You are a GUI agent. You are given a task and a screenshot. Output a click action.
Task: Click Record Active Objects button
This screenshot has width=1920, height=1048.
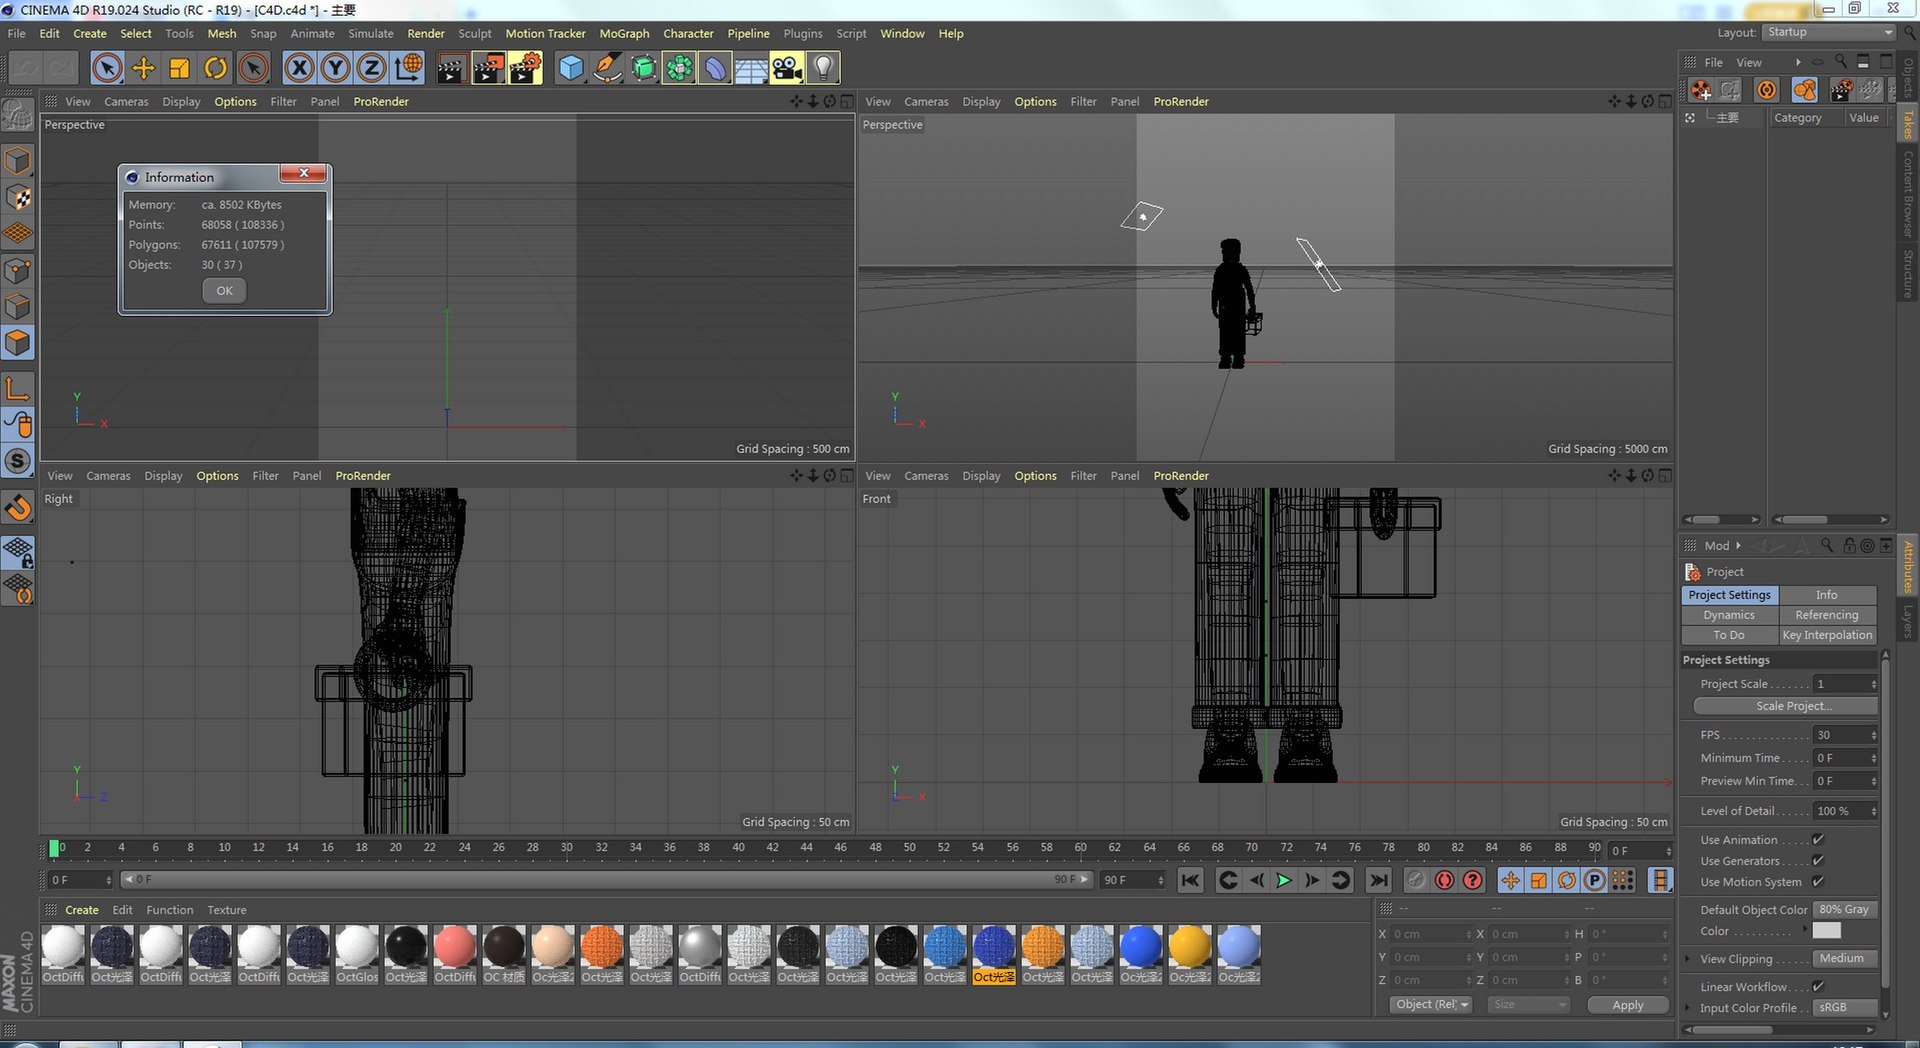(x=1445, y=880)
